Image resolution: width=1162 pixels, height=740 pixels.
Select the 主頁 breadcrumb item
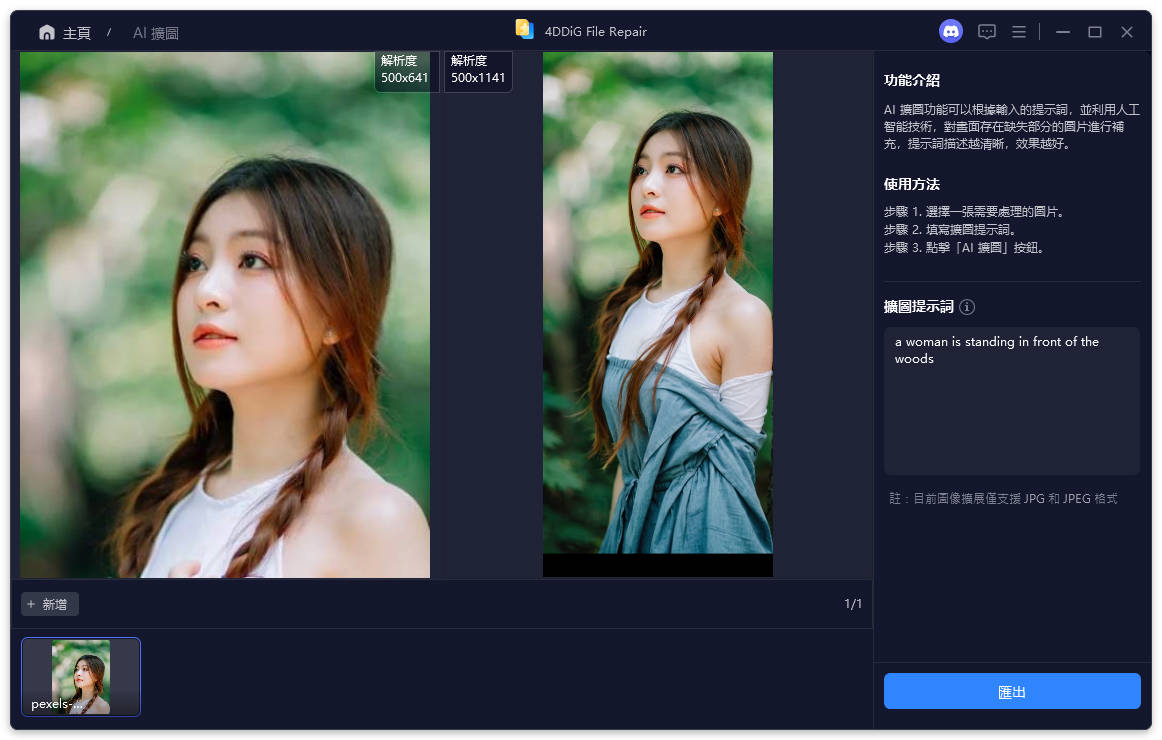pyautogui.click(x=74, y=32)
